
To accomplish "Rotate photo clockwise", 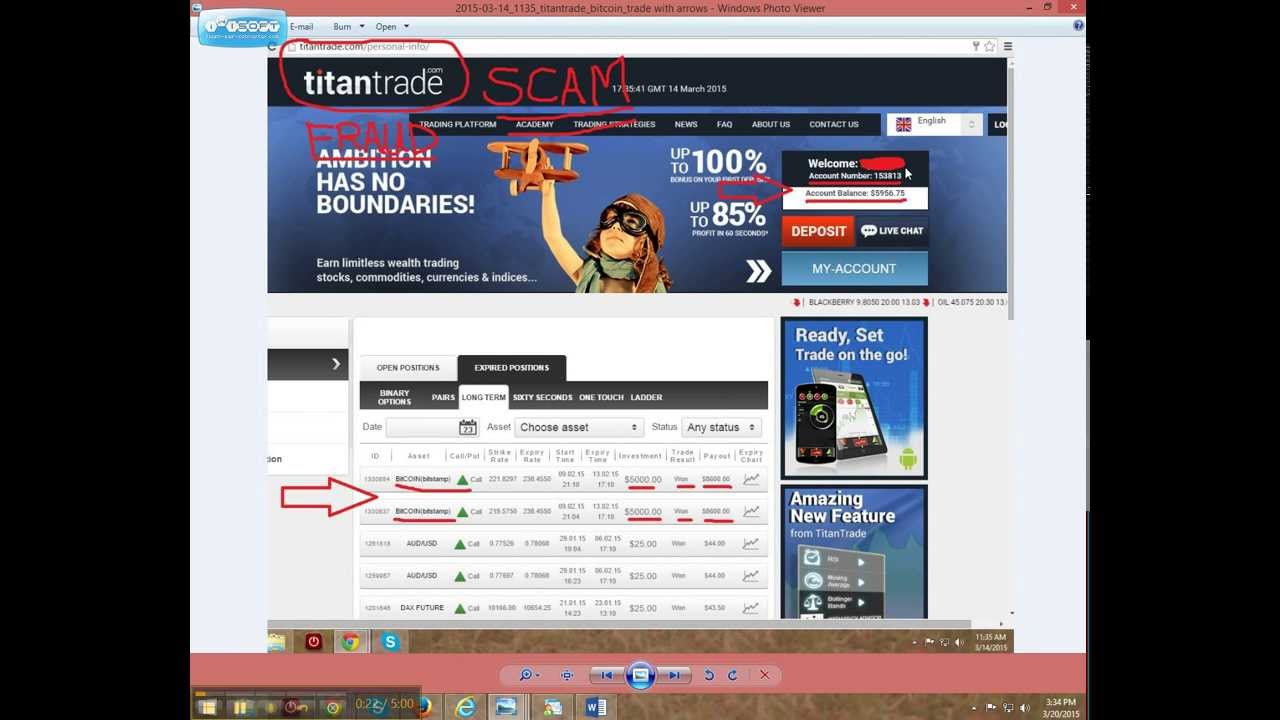I will [x=732, y=675].
